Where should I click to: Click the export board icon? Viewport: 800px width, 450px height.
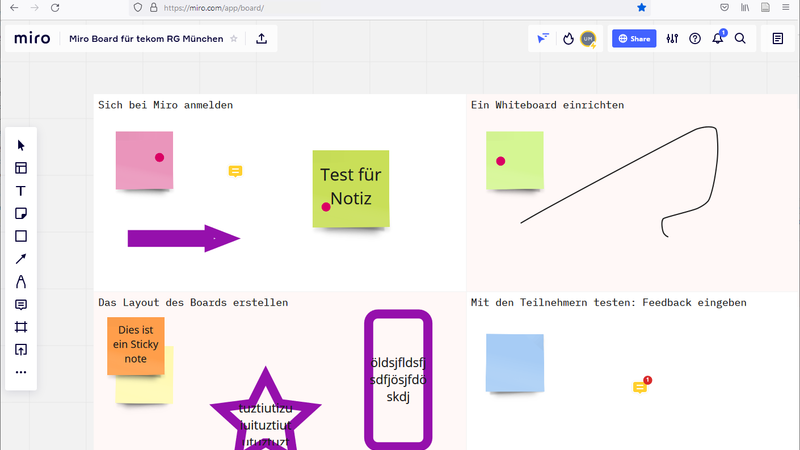(x=262, y=38)
